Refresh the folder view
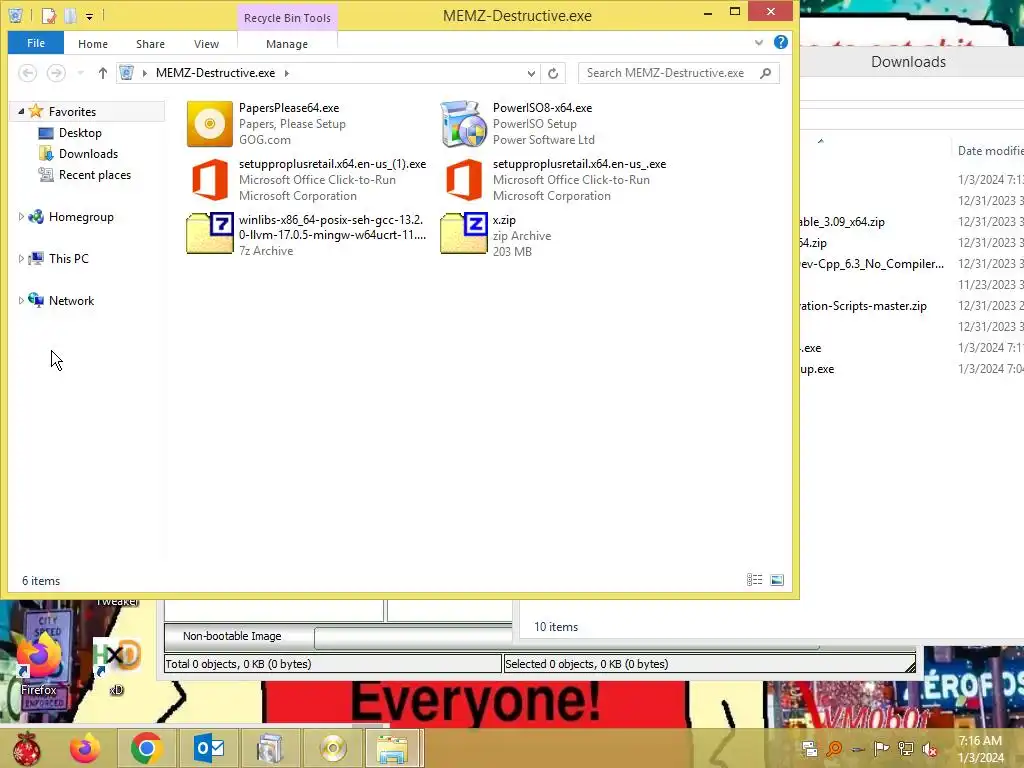1024x768 pixels. (553, 73)
